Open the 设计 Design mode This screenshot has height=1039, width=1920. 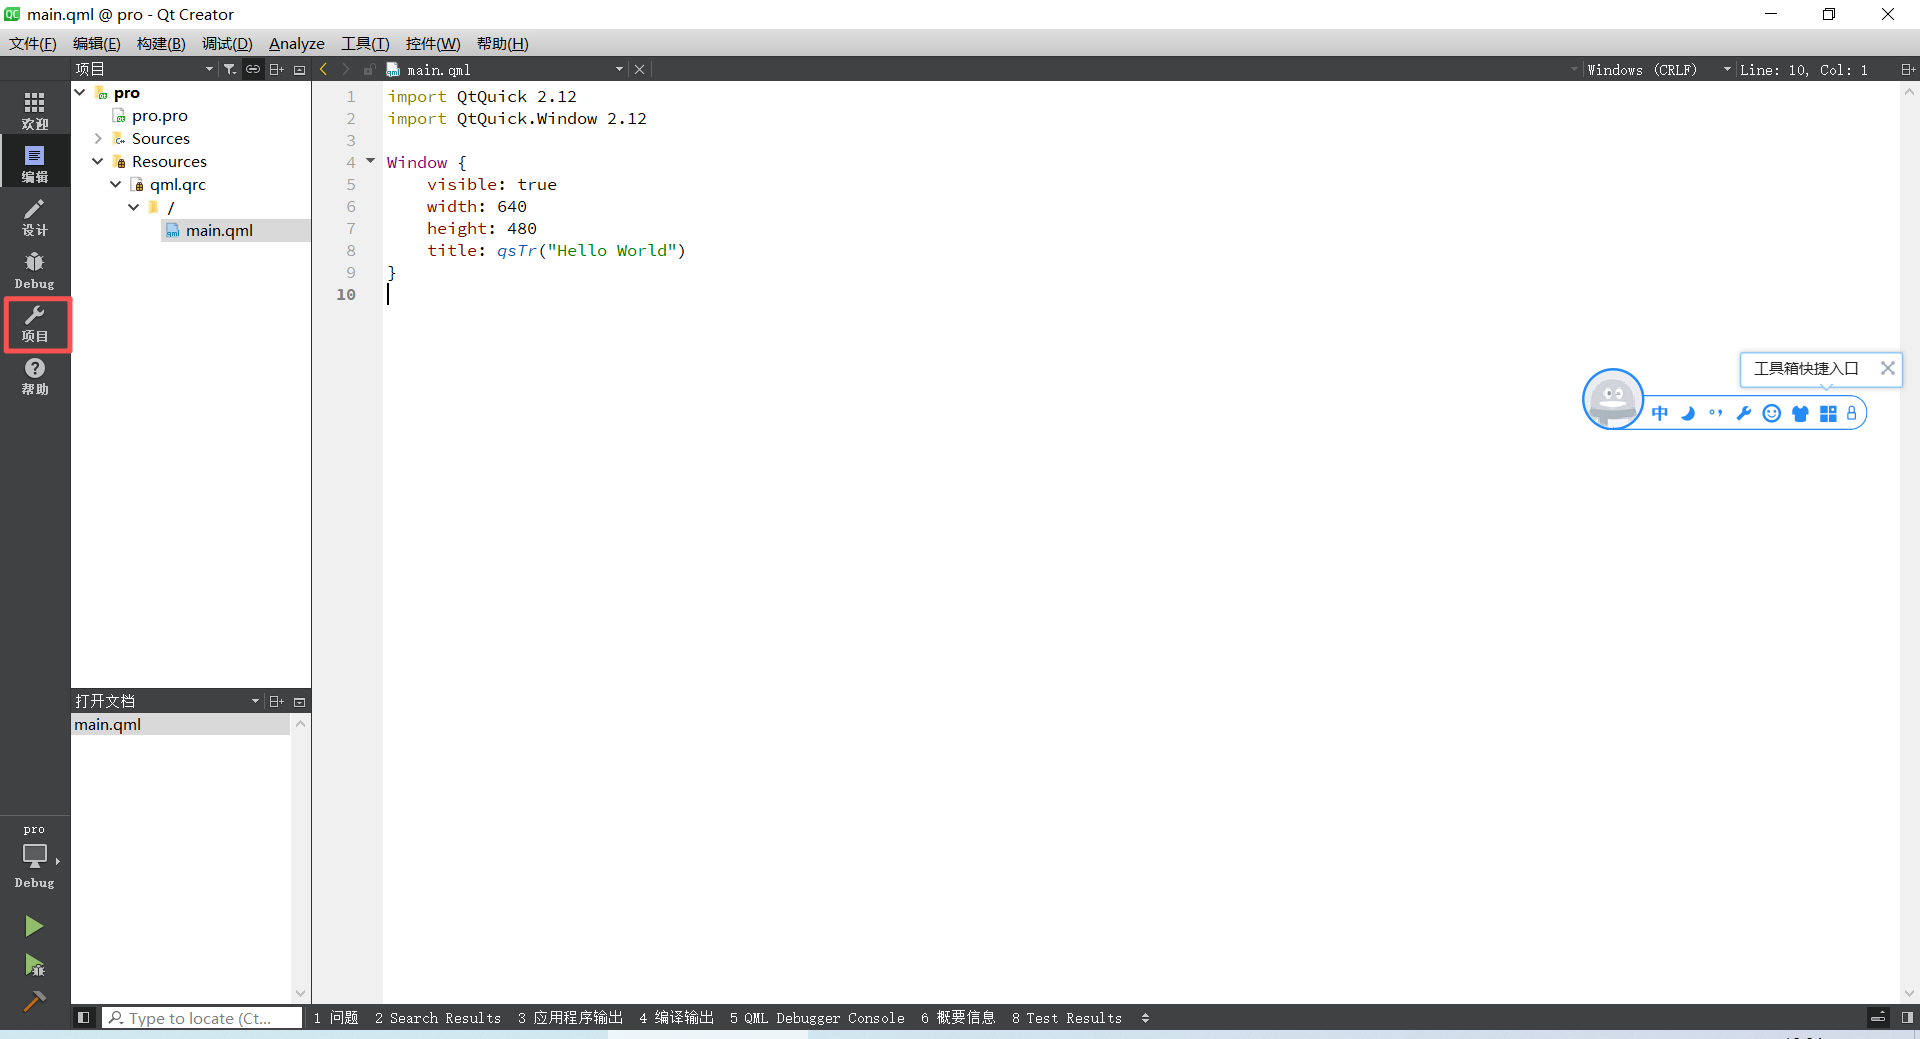coord(35,216)
